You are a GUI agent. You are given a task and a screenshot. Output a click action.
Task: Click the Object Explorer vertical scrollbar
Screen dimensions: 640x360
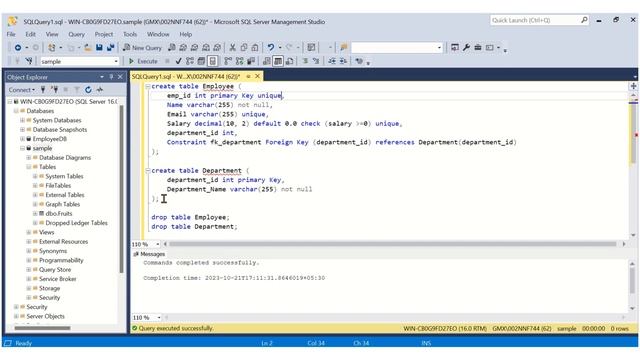[x=121, y=189]
